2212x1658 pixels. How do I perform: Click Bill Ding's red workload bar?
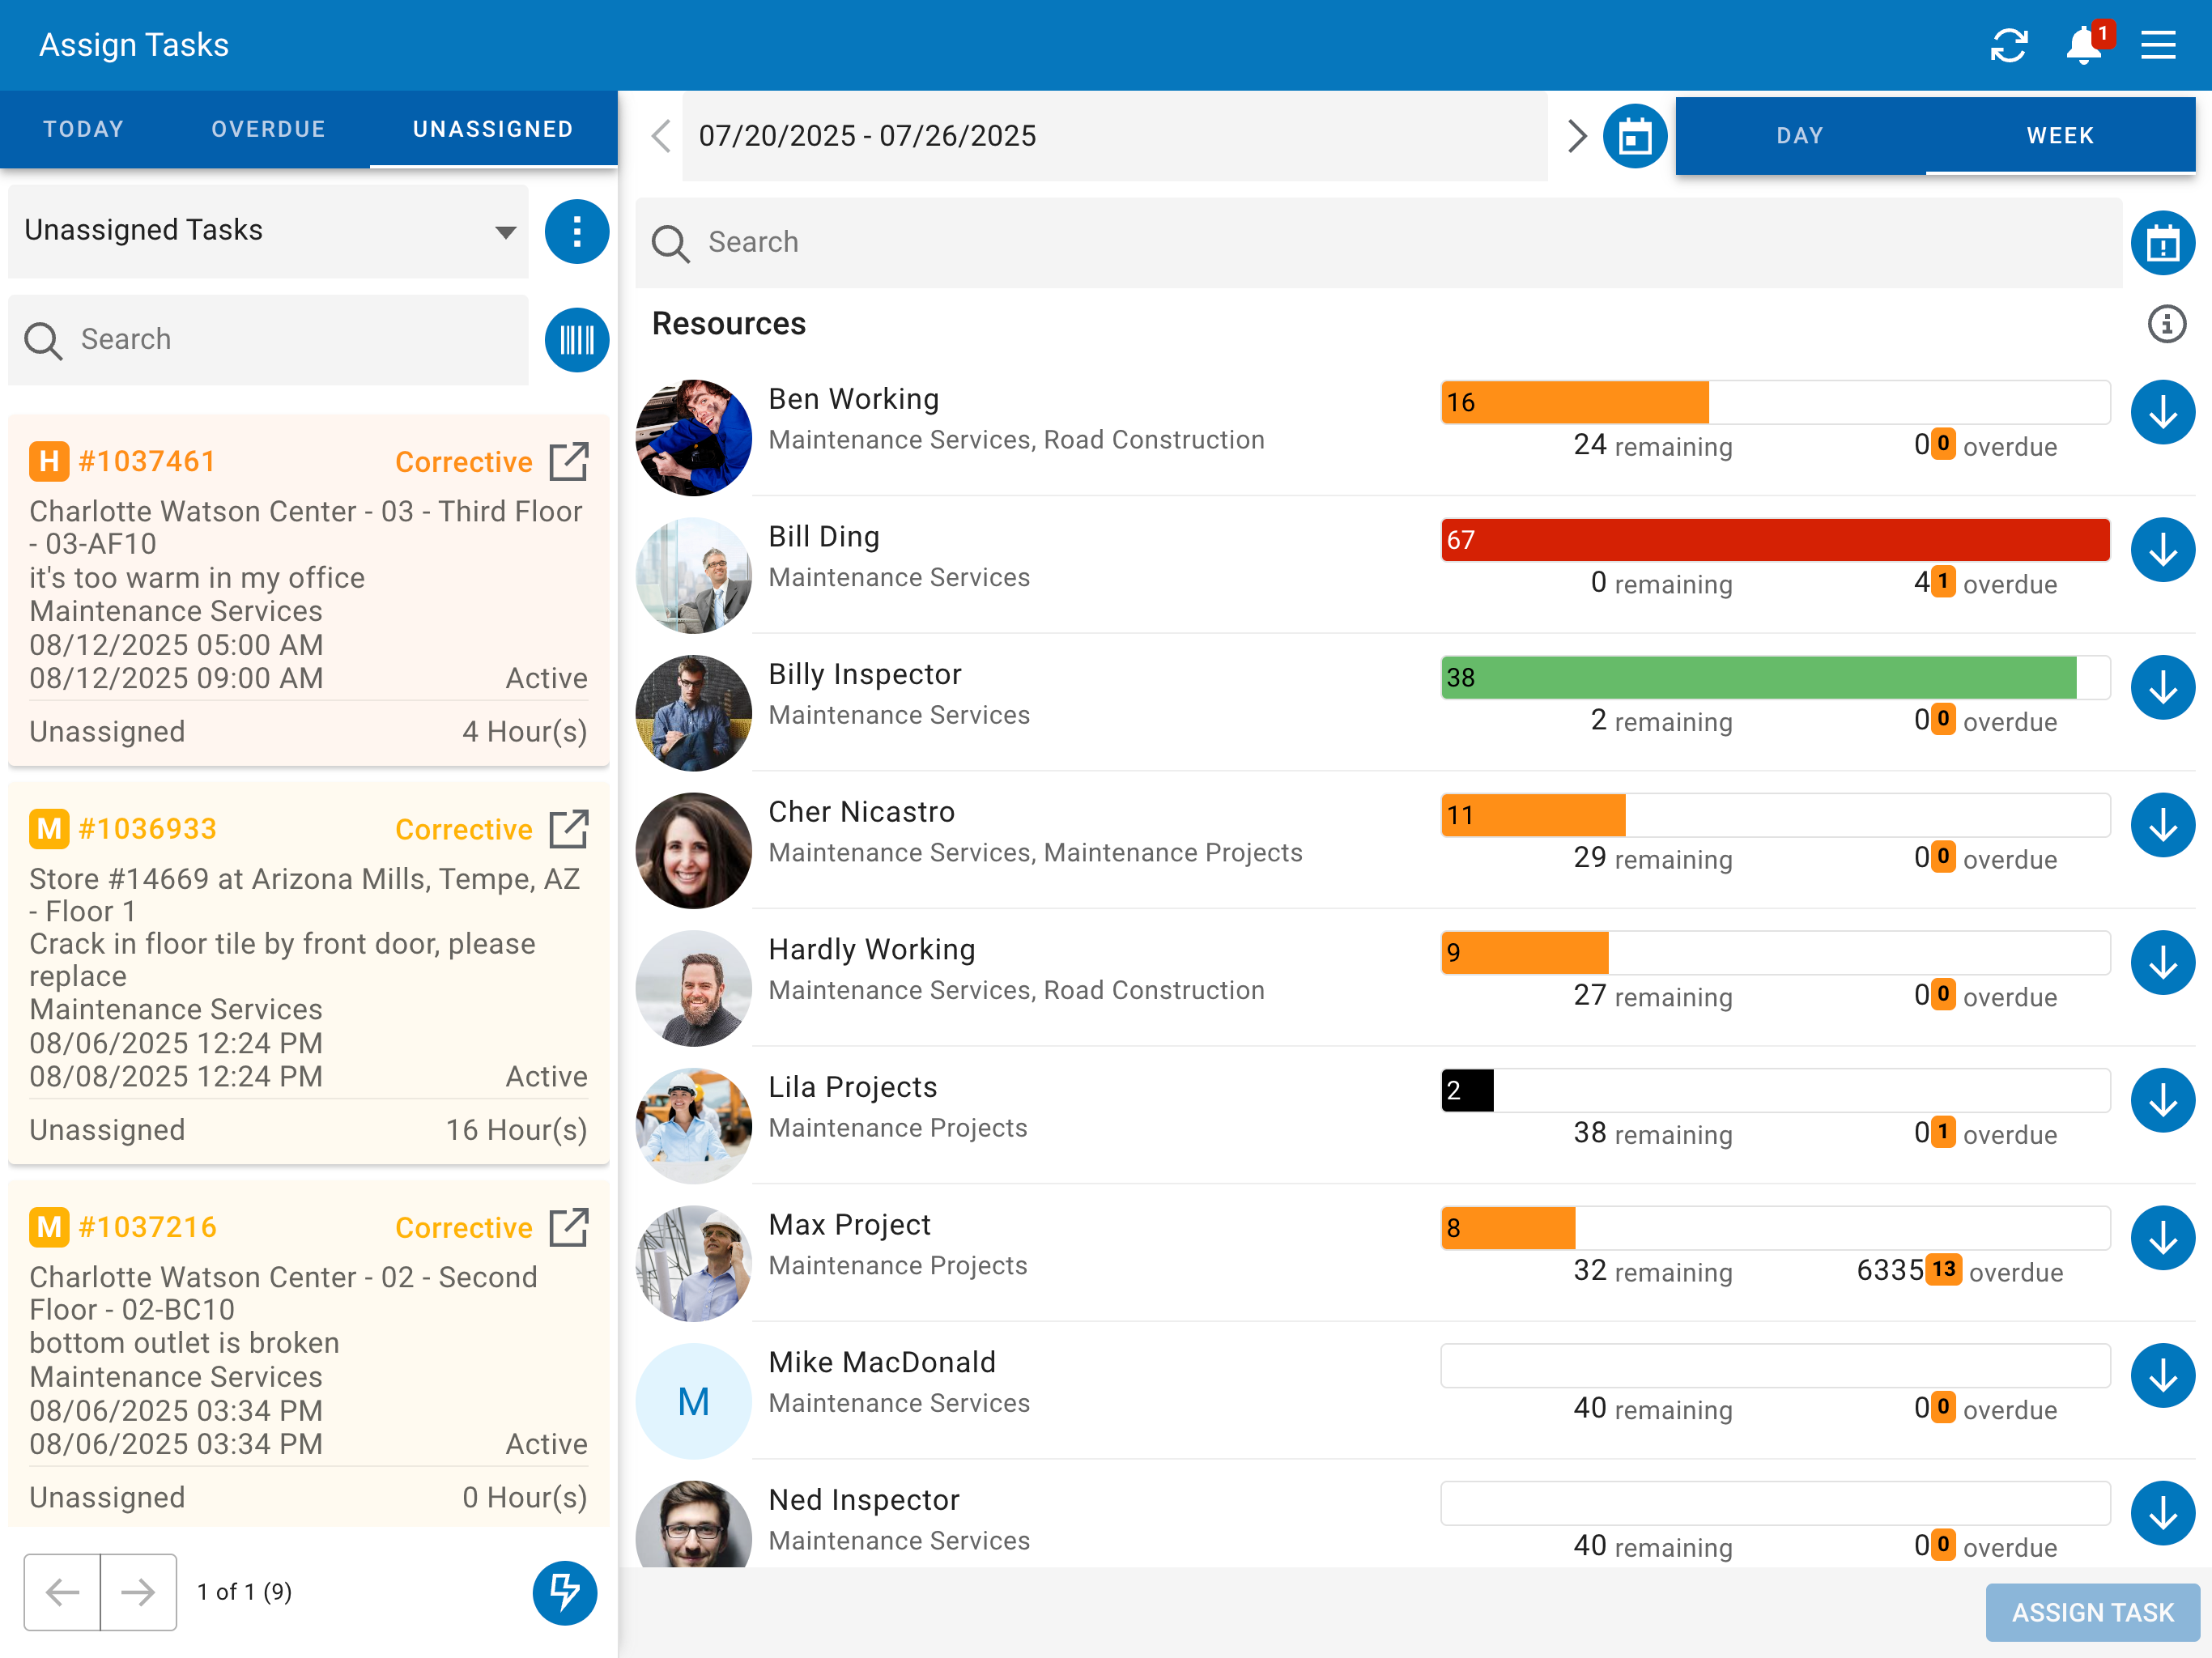(x=1775, y=540)
